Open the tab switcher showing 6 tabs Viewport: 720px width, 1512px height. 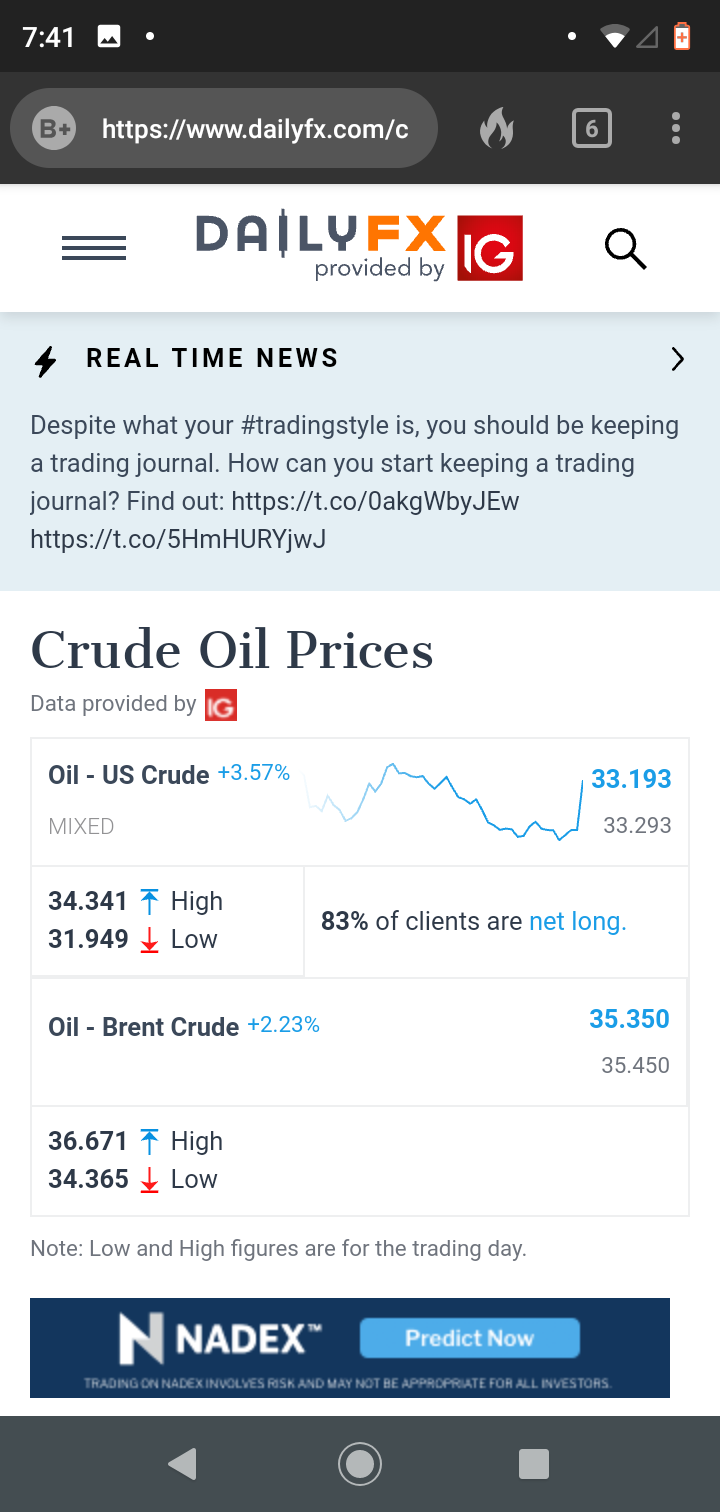[x=591, y=129]
